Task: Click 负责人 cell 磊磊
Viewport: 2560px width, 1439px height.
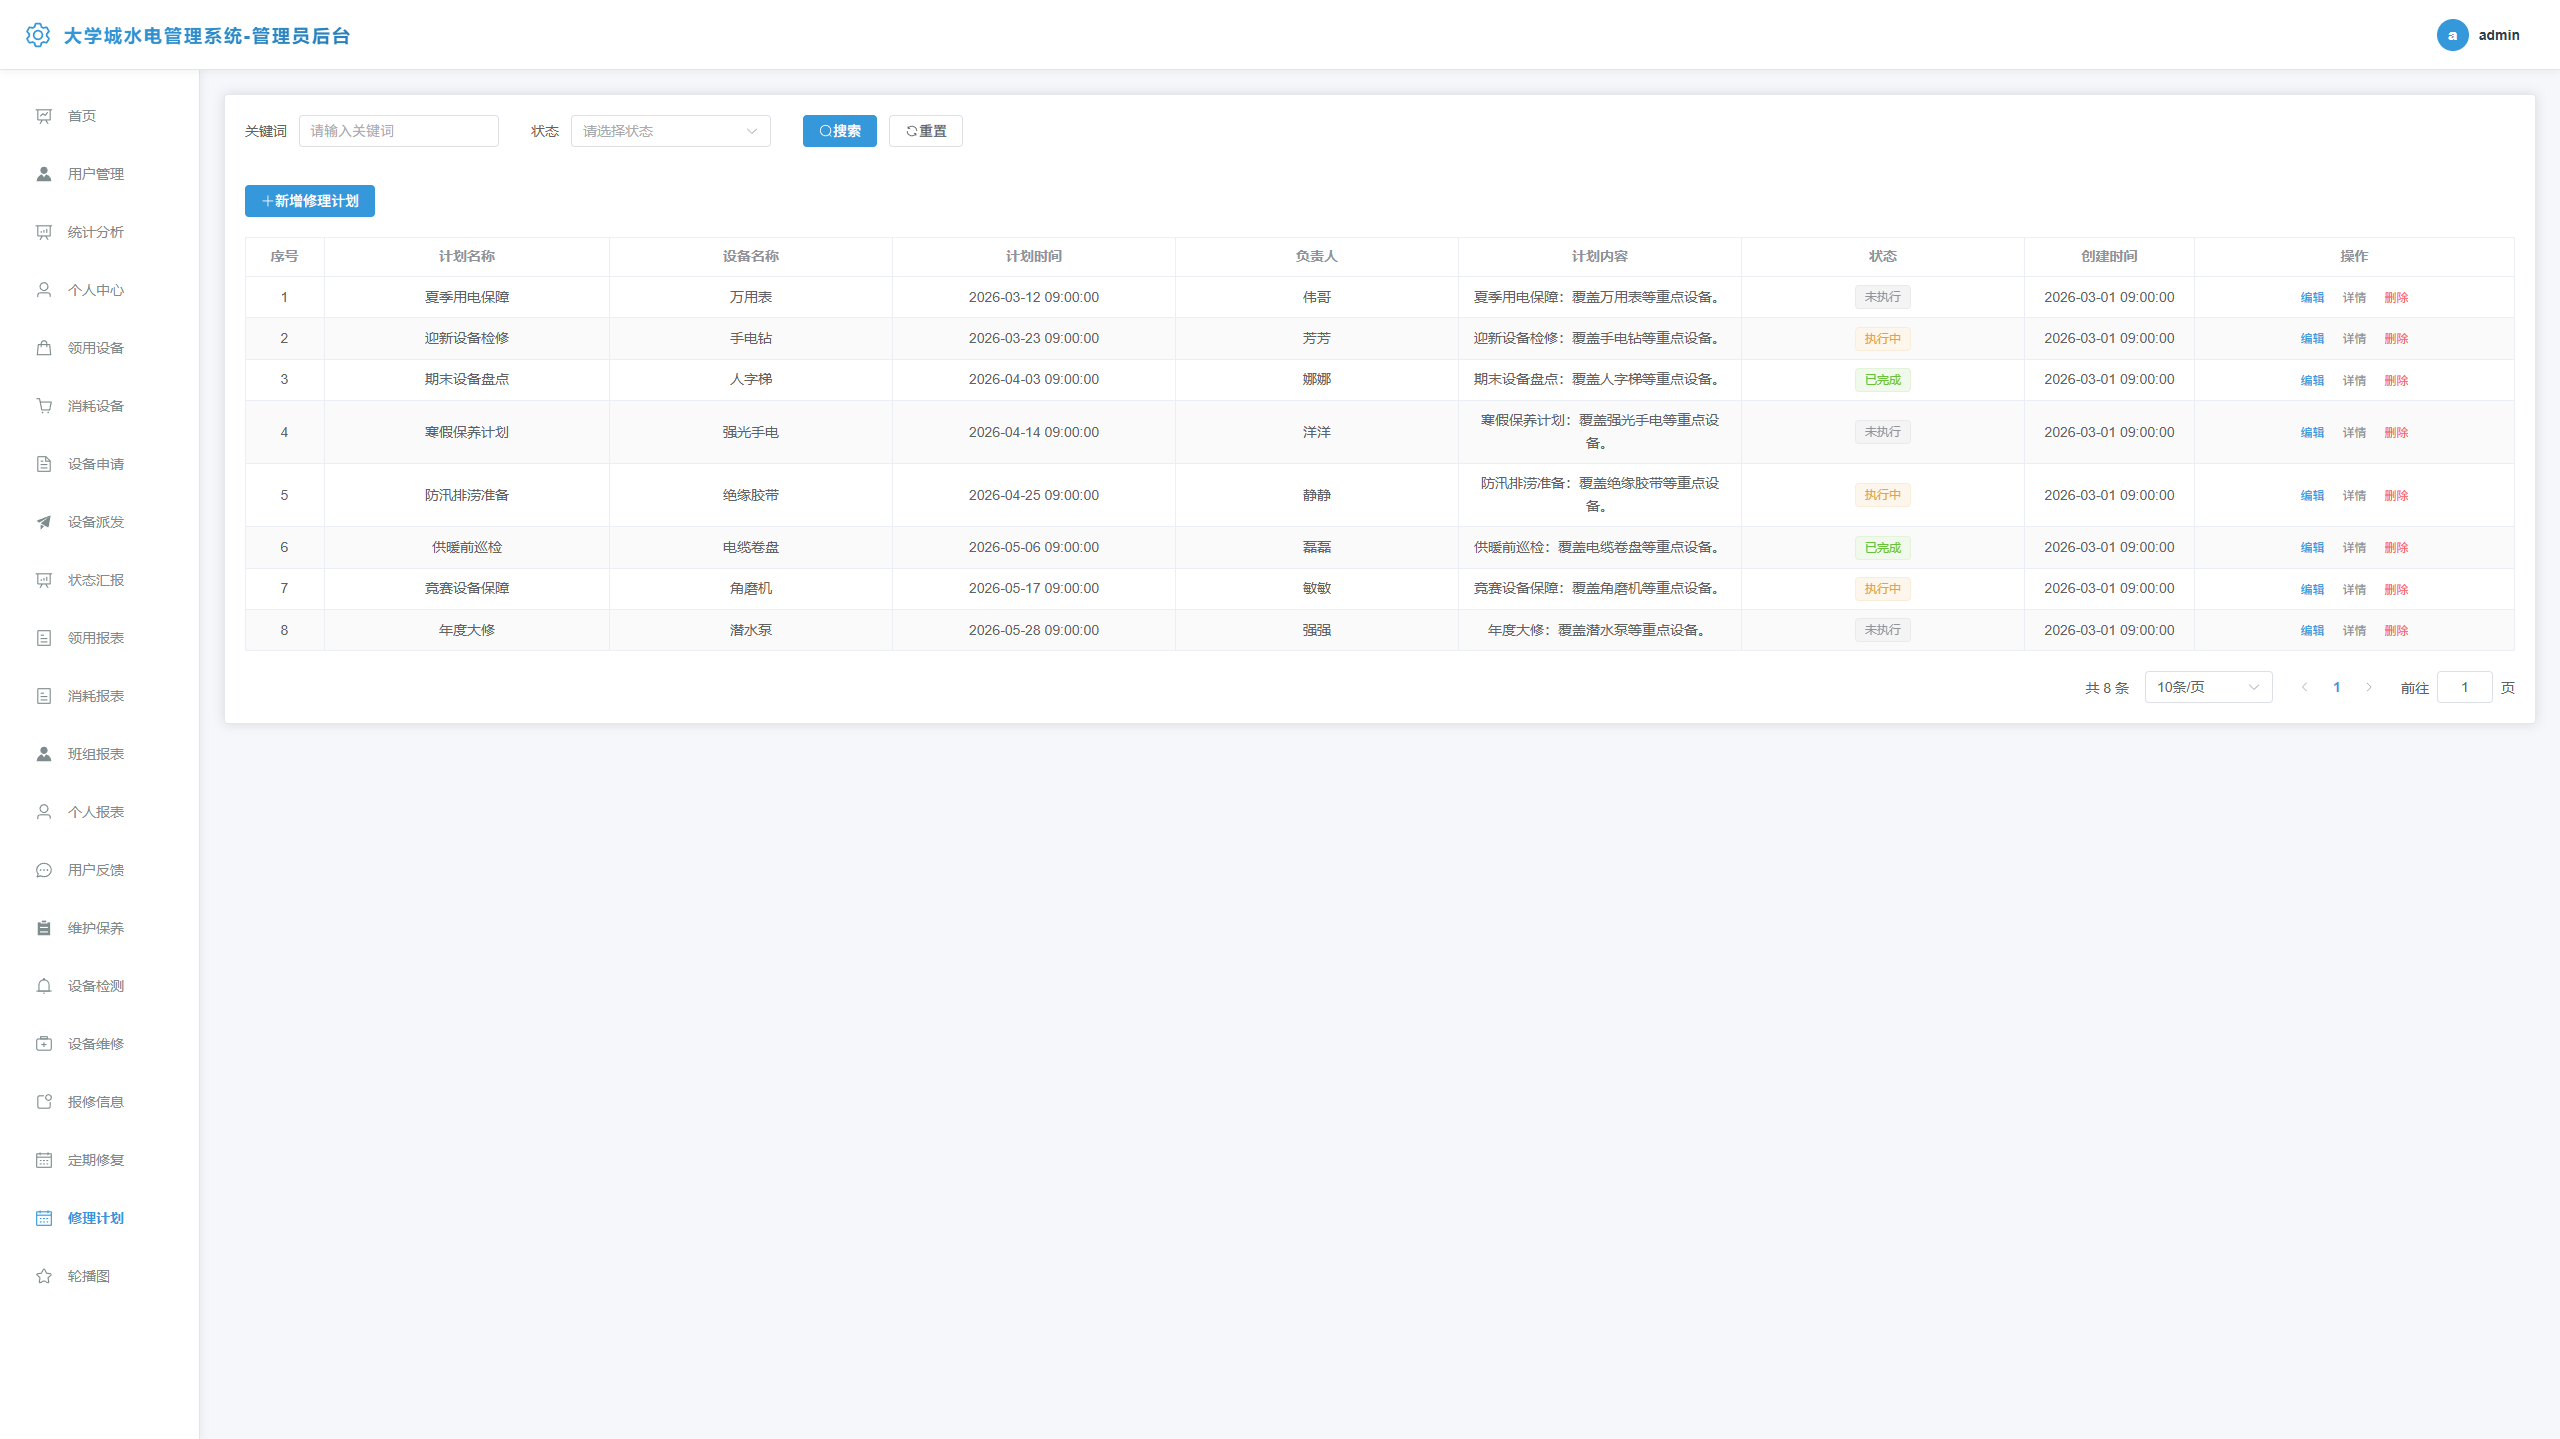Action: pyautogui.click(x=1316, y=547)
